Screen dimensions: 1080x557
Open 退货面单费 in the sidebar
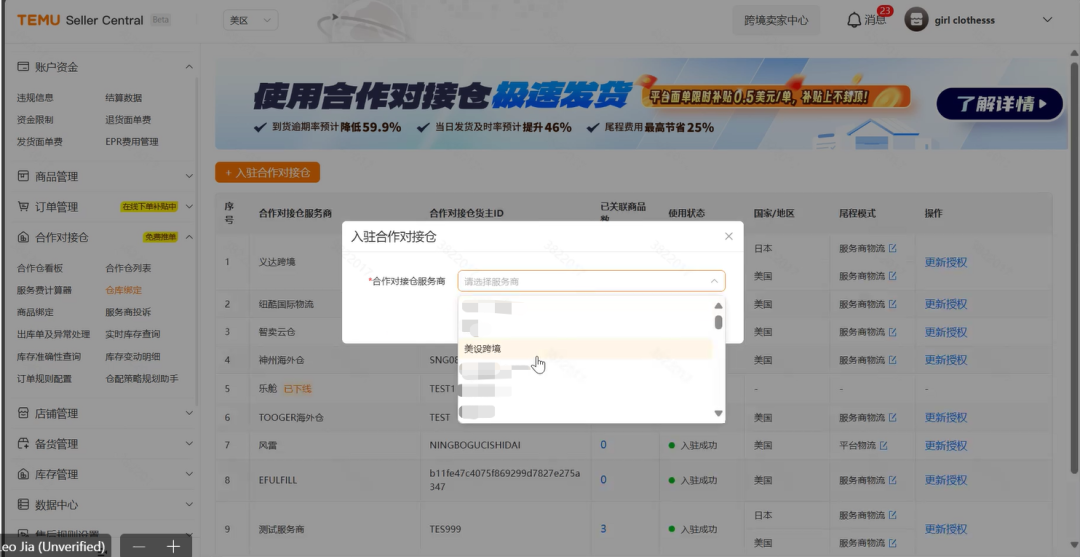128,120
